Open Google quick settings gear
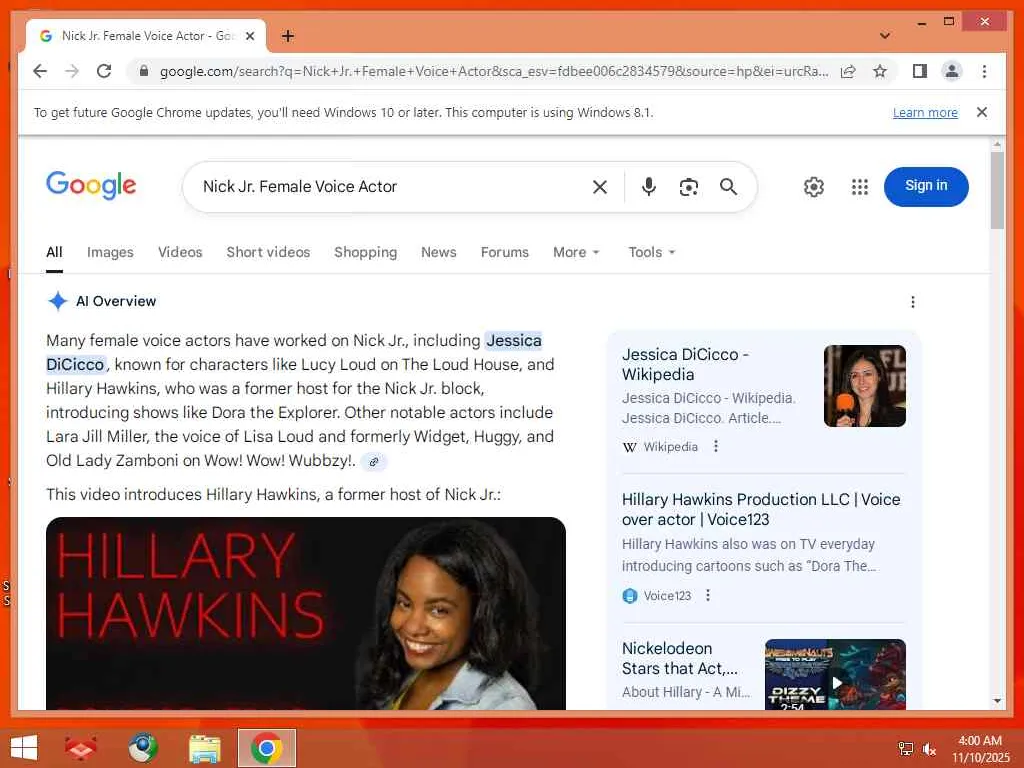Image resolution: width=1024 pixels, height=768 pixels. tap(813, 187)
